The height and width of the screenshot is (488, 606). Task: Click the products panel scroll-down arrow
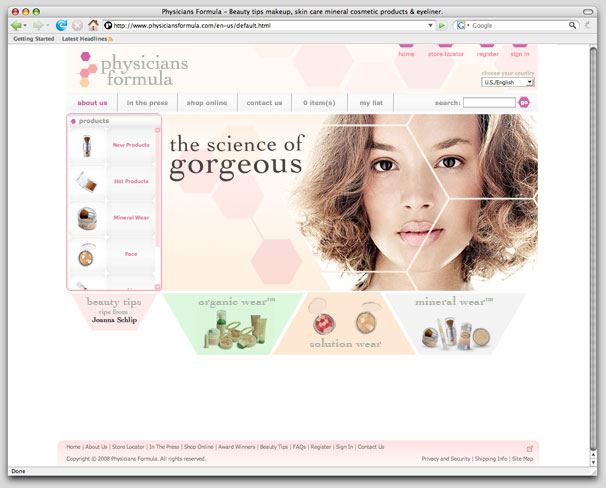point(157,287)
